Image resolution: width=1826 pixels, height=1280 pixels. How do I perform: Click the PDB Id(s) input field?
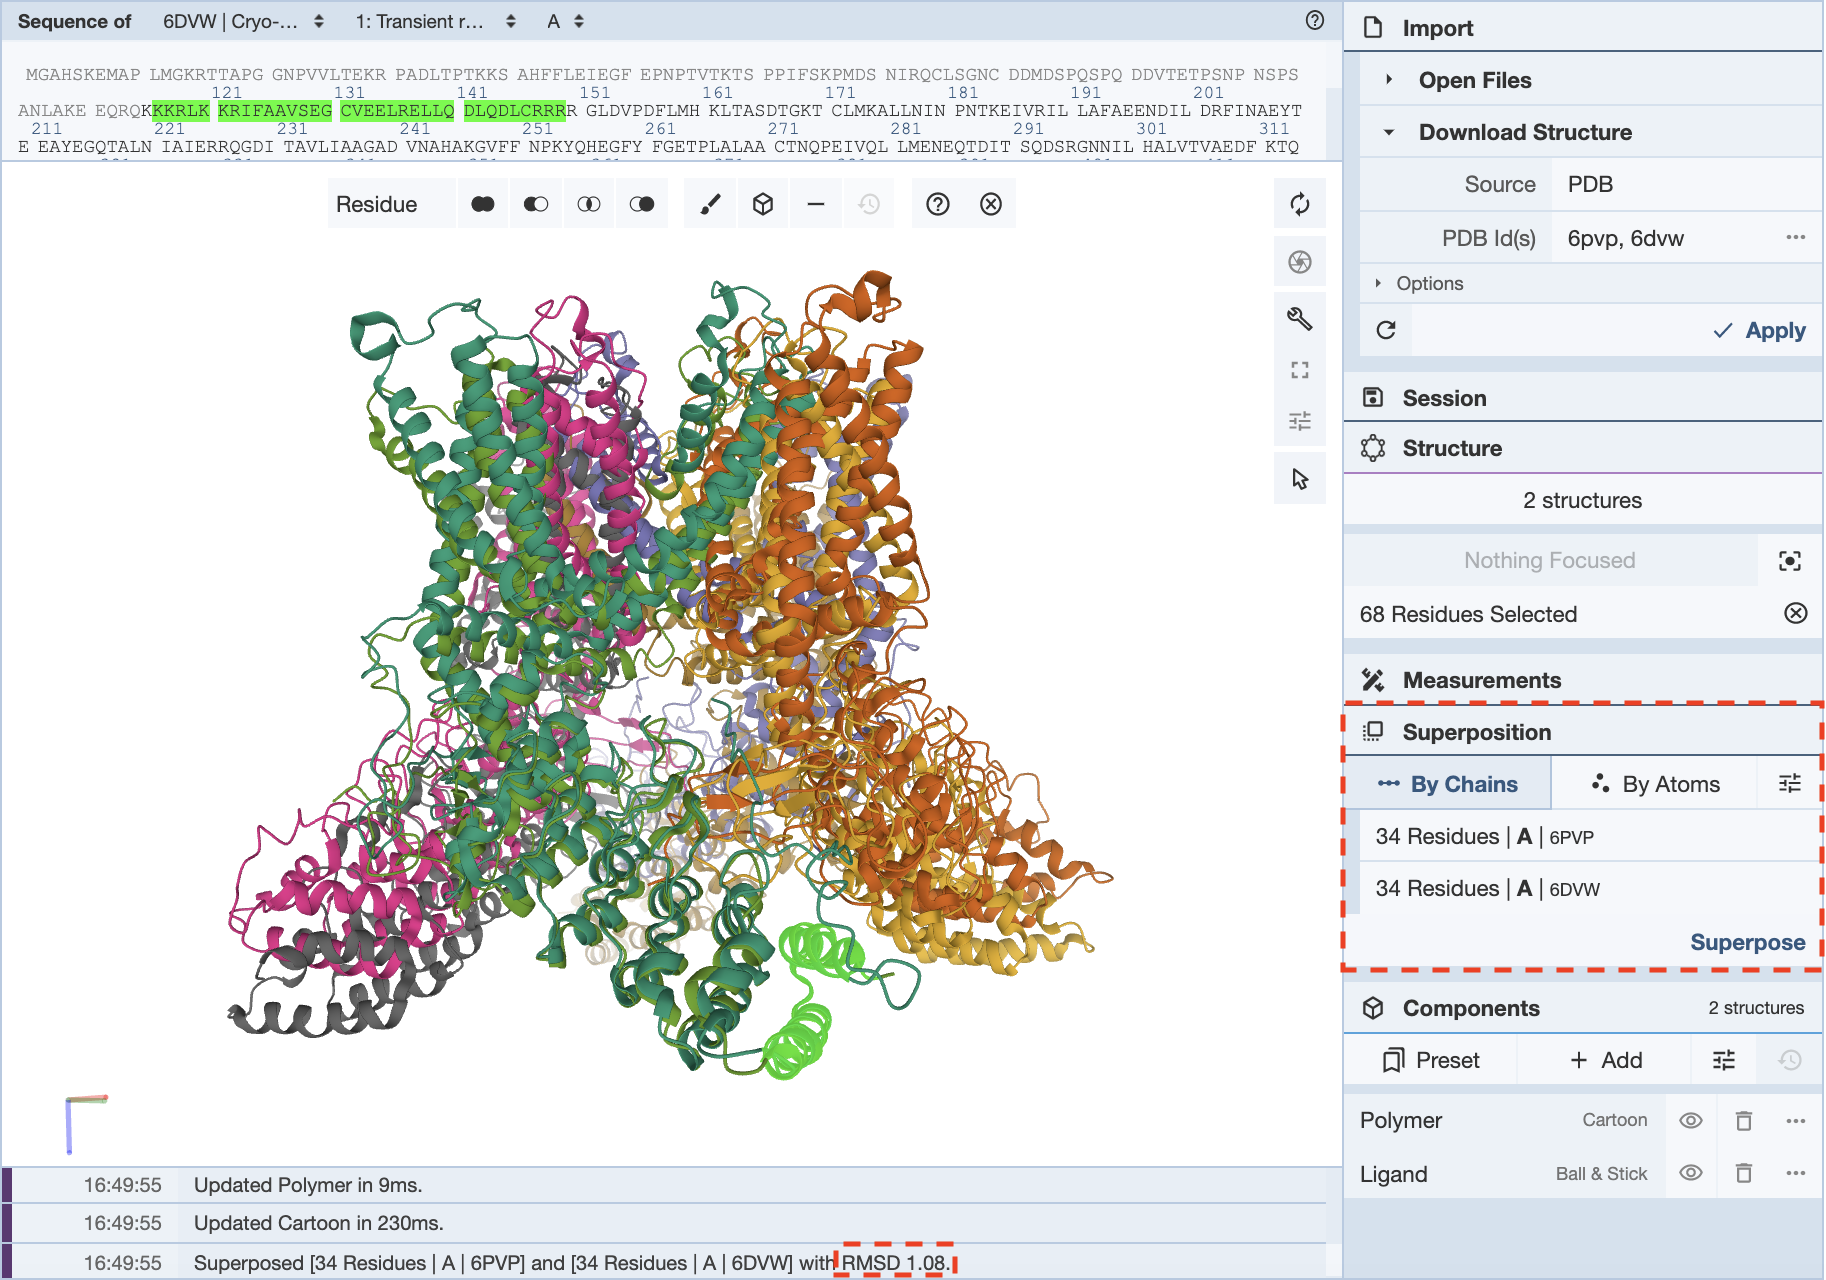1670,238
